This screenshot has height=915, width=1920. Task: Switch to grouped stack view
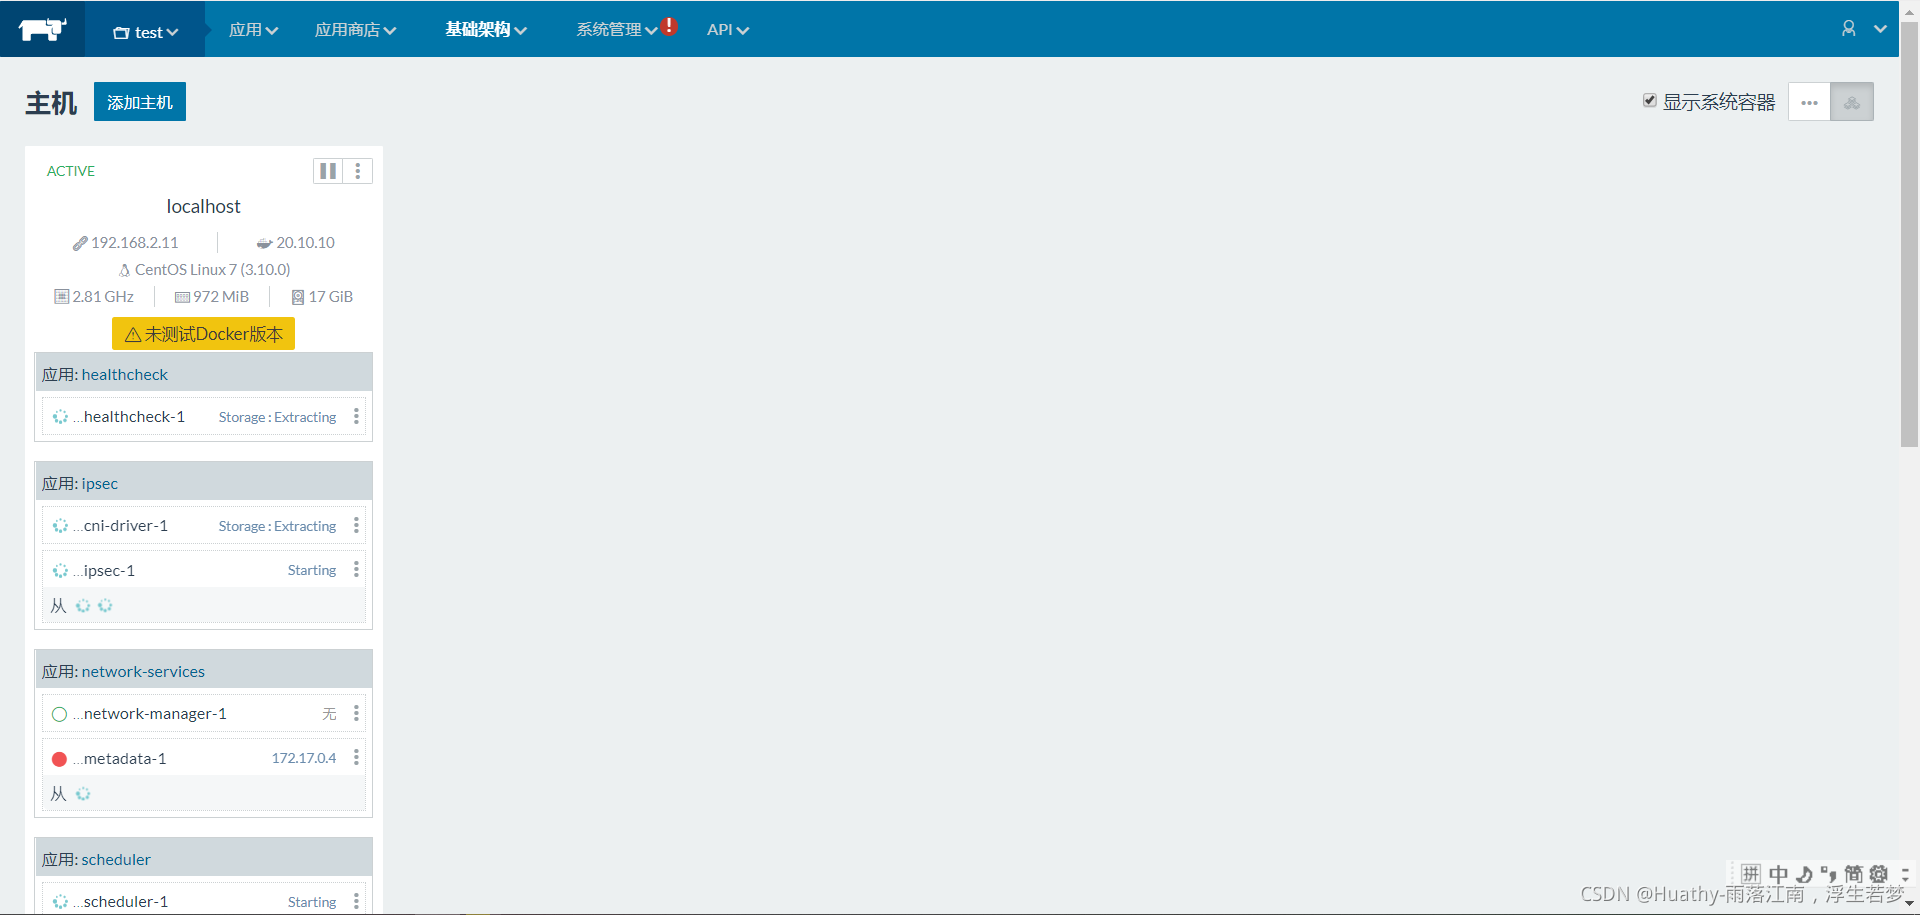coord(1852,102)
